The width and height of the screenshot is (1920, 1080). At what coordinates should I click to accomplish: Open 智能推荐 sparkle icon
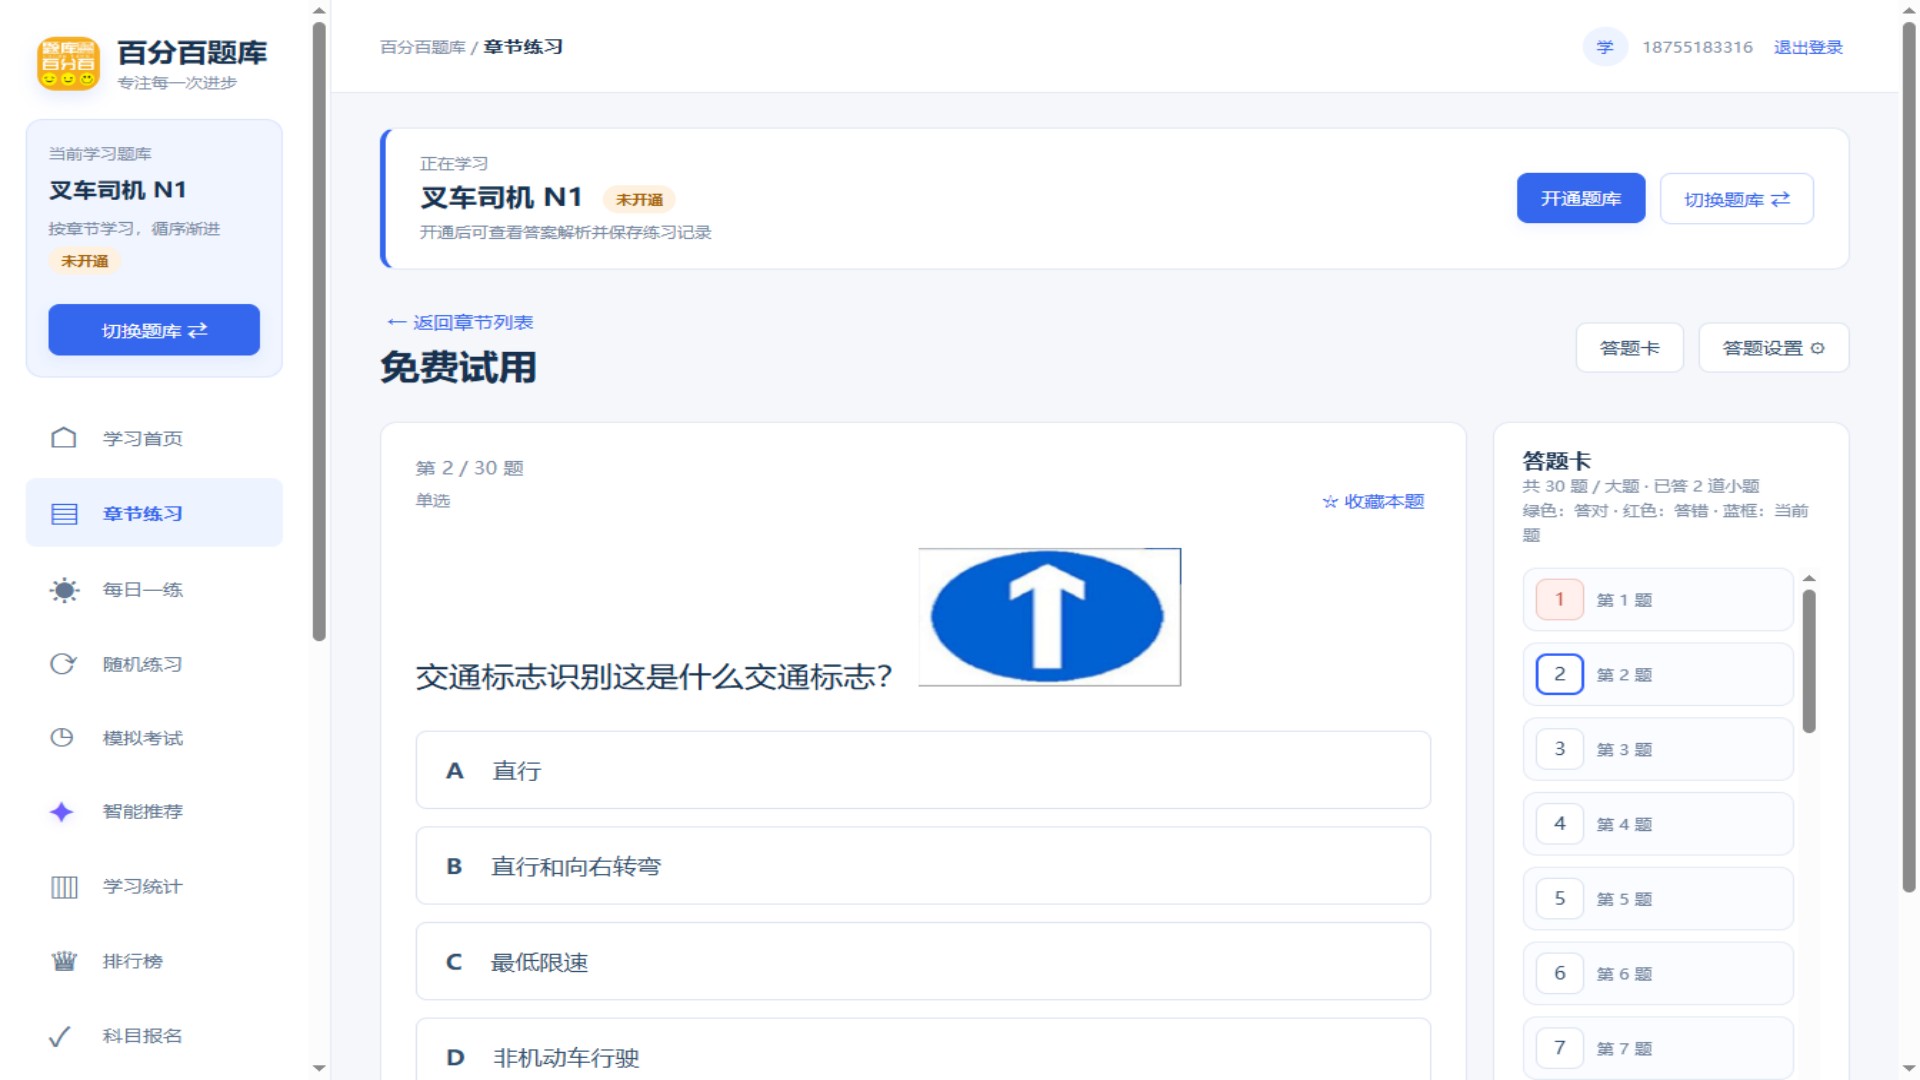click(62, 812)
